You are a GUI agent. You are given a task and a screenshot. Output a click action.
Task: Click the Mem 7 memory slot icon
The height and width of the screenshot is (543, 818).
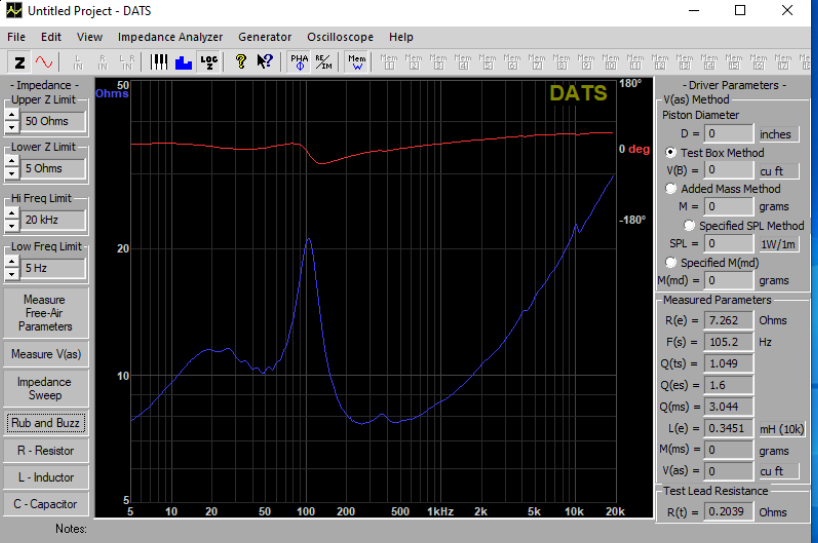click(x=537, y=63)
